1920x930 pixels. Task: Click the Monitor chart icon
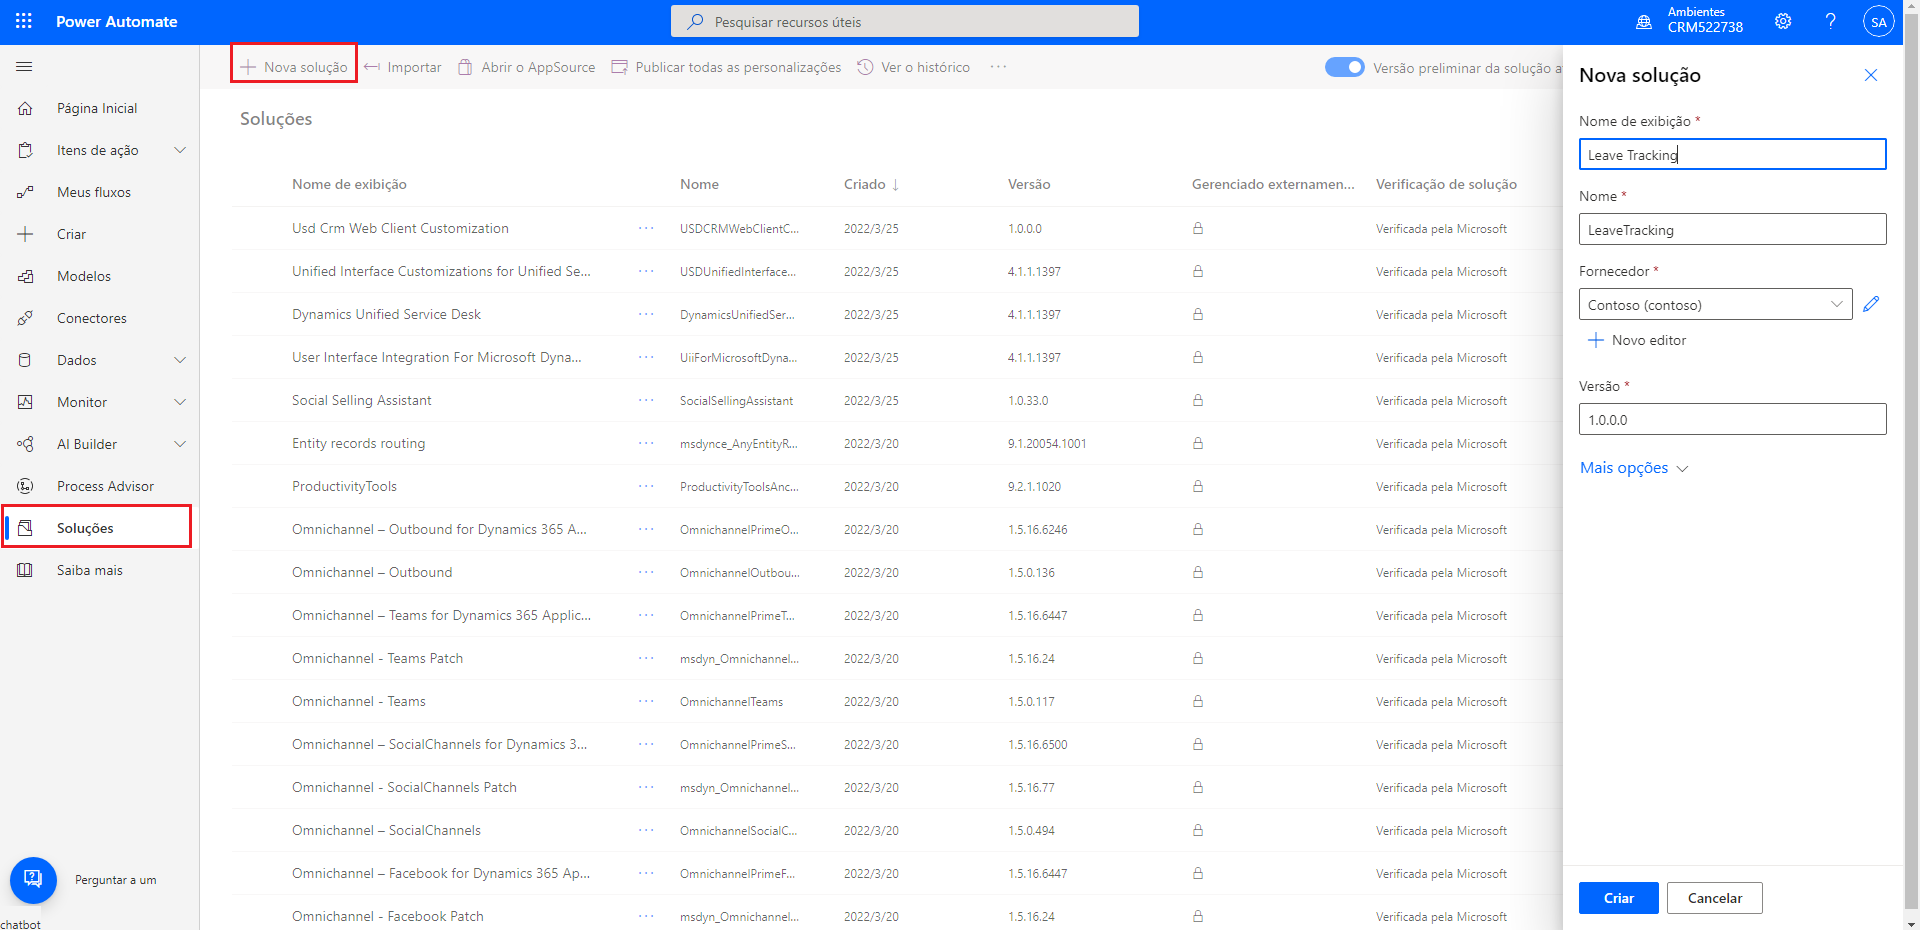(x=26, y=402)
